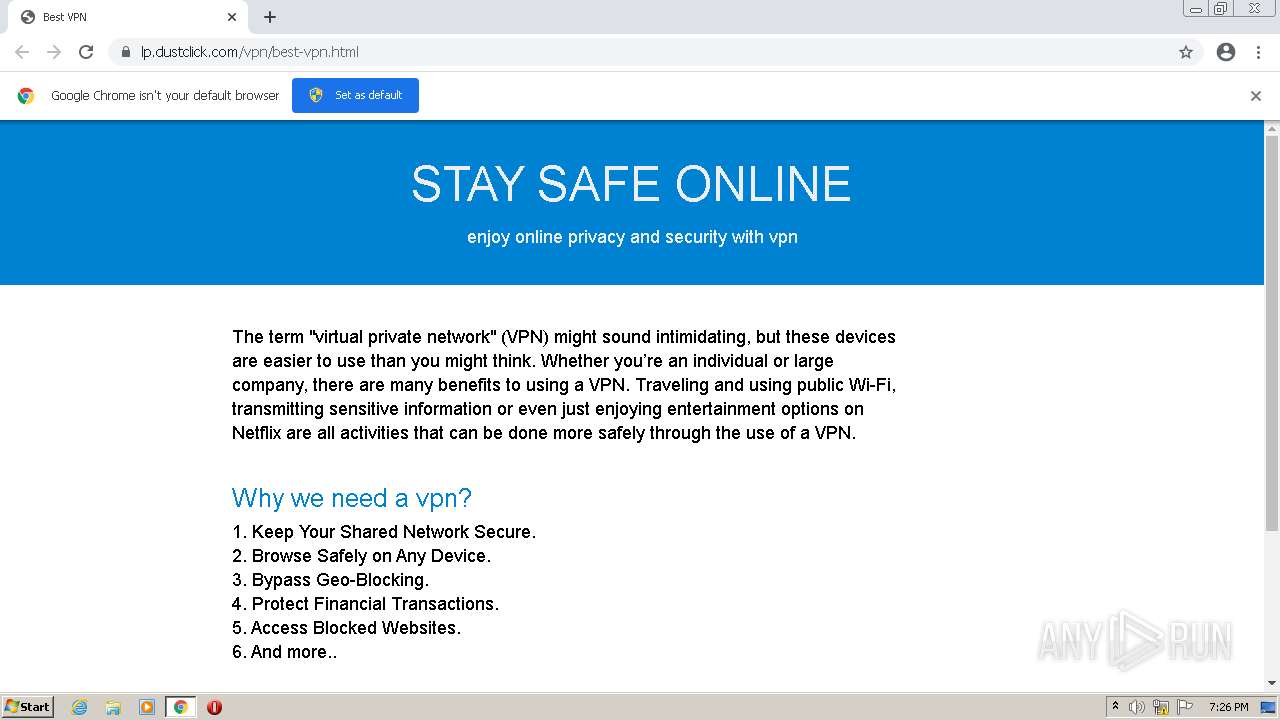This screenshot has width=1280, height=720.
Task: Open a new tab with the plus button
Action: (x=270, y=17)
